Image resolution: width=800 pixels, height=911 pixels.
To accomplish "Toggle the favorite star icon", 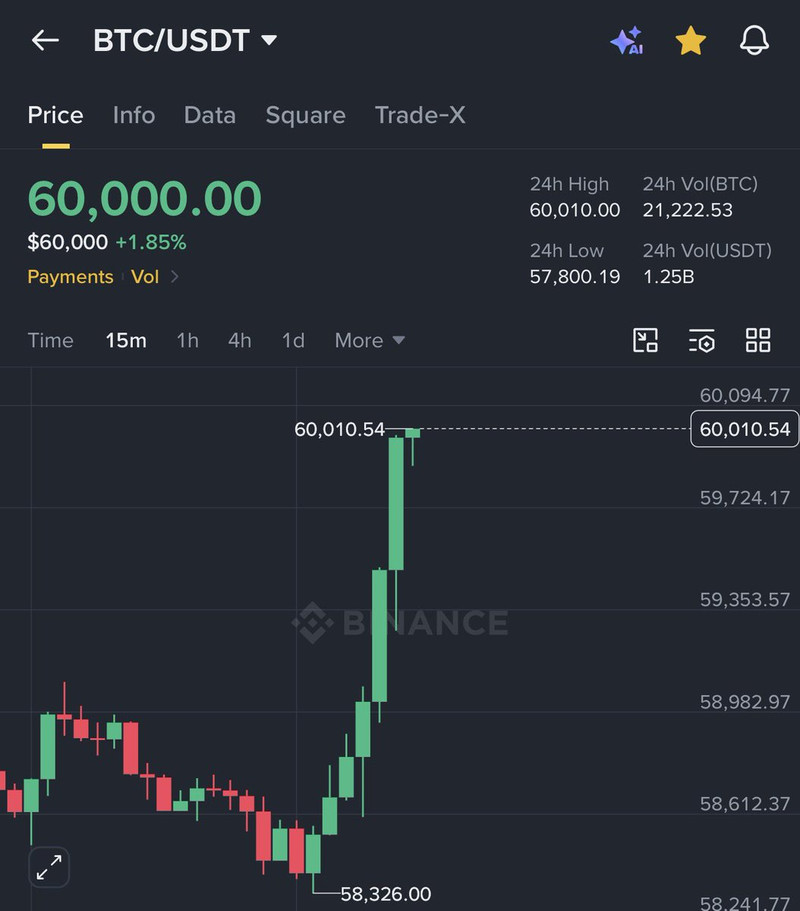I will (690, 41).
